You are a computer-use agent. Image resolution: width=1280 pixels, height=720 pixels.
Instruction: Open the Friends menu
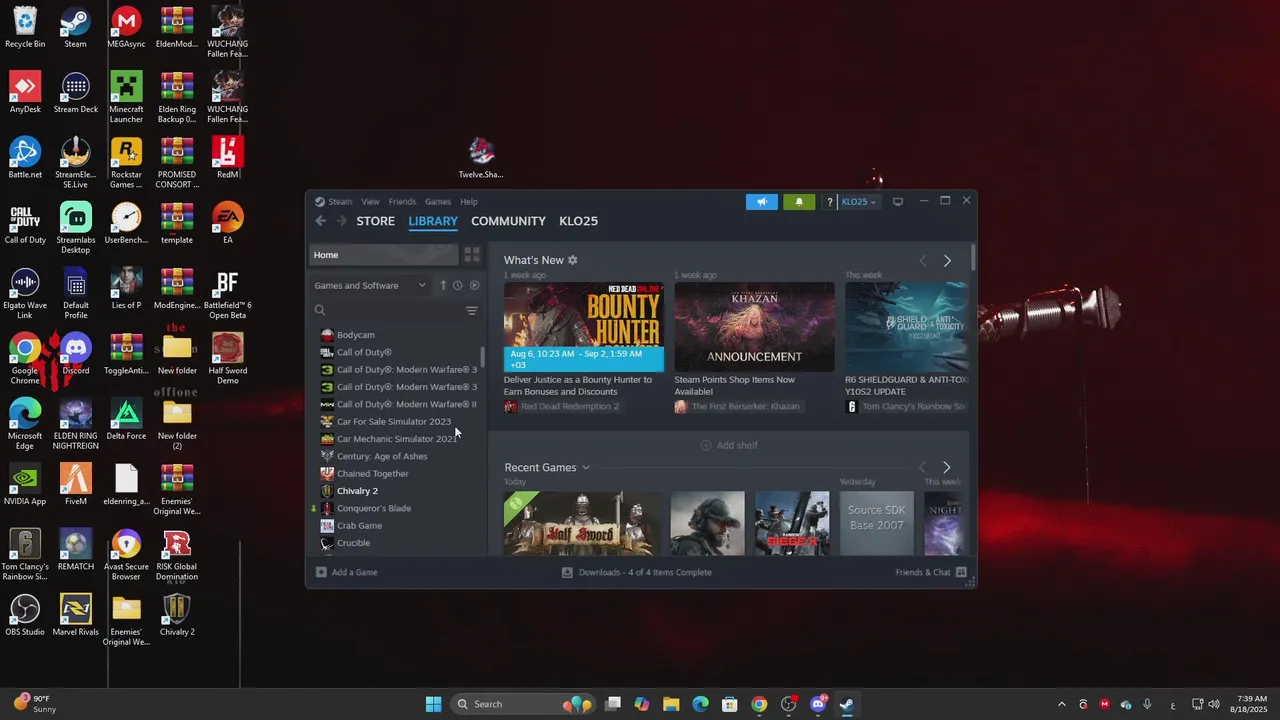tap(402, 202)
